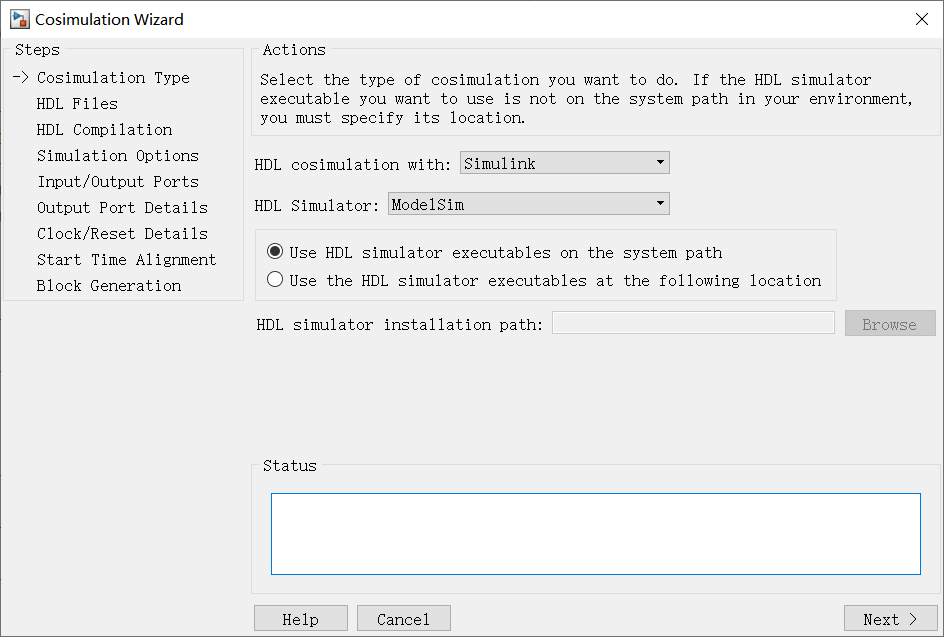Close the Cosimulation Wizard window
The width and height of the screenshot is (944, 637).
coord(921,19)
